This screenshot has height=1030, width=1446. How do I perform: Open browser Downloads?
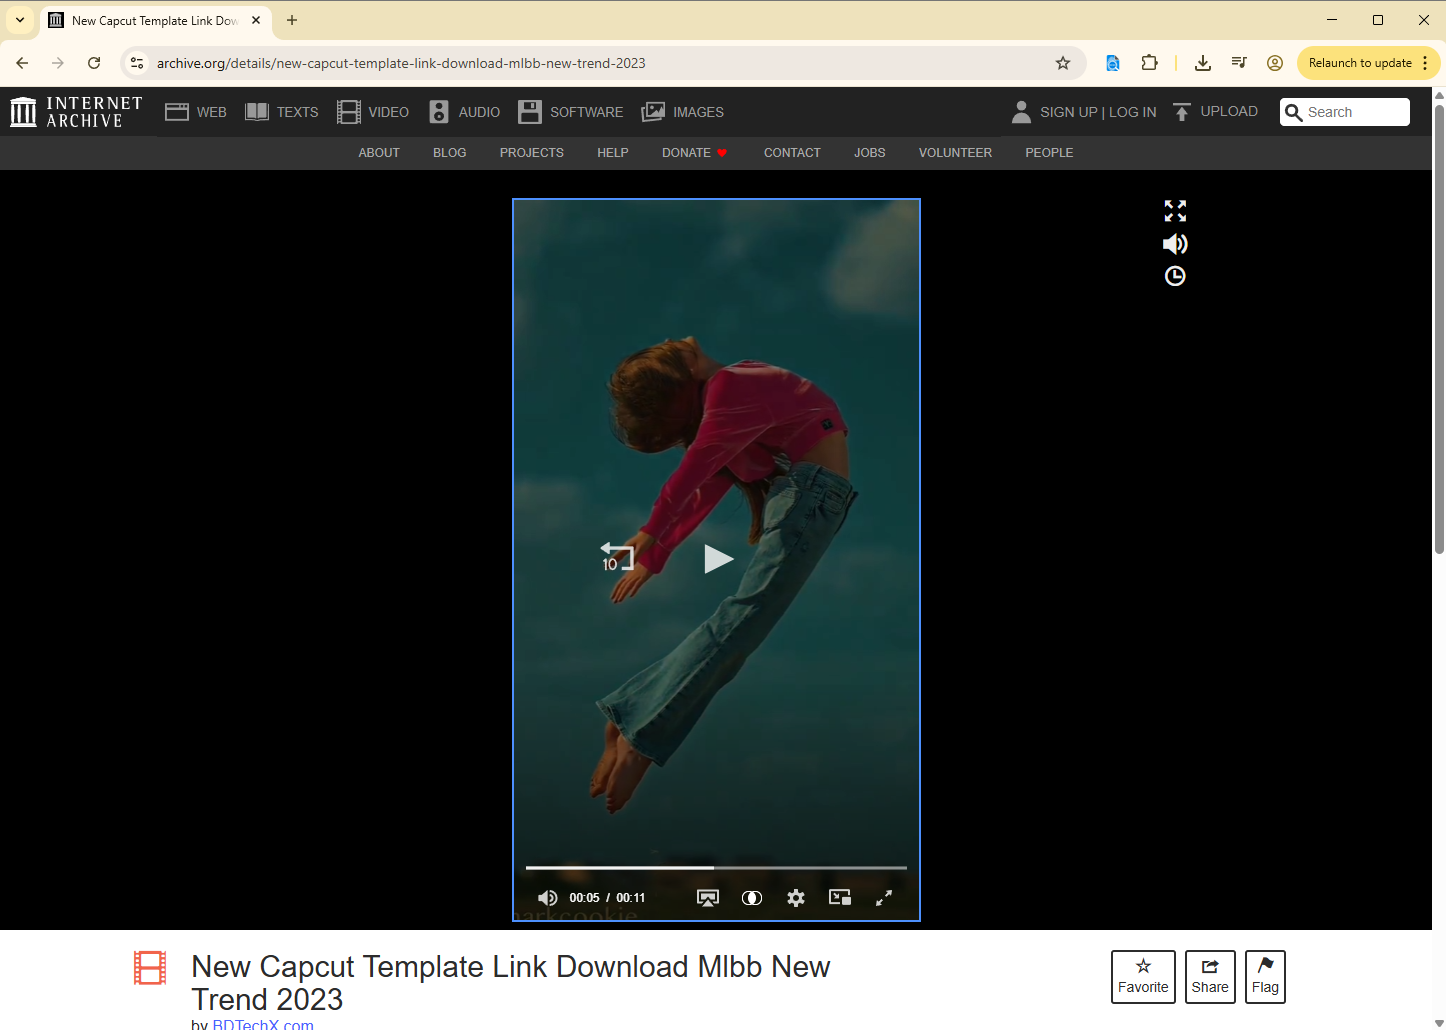click(1203, 63)
